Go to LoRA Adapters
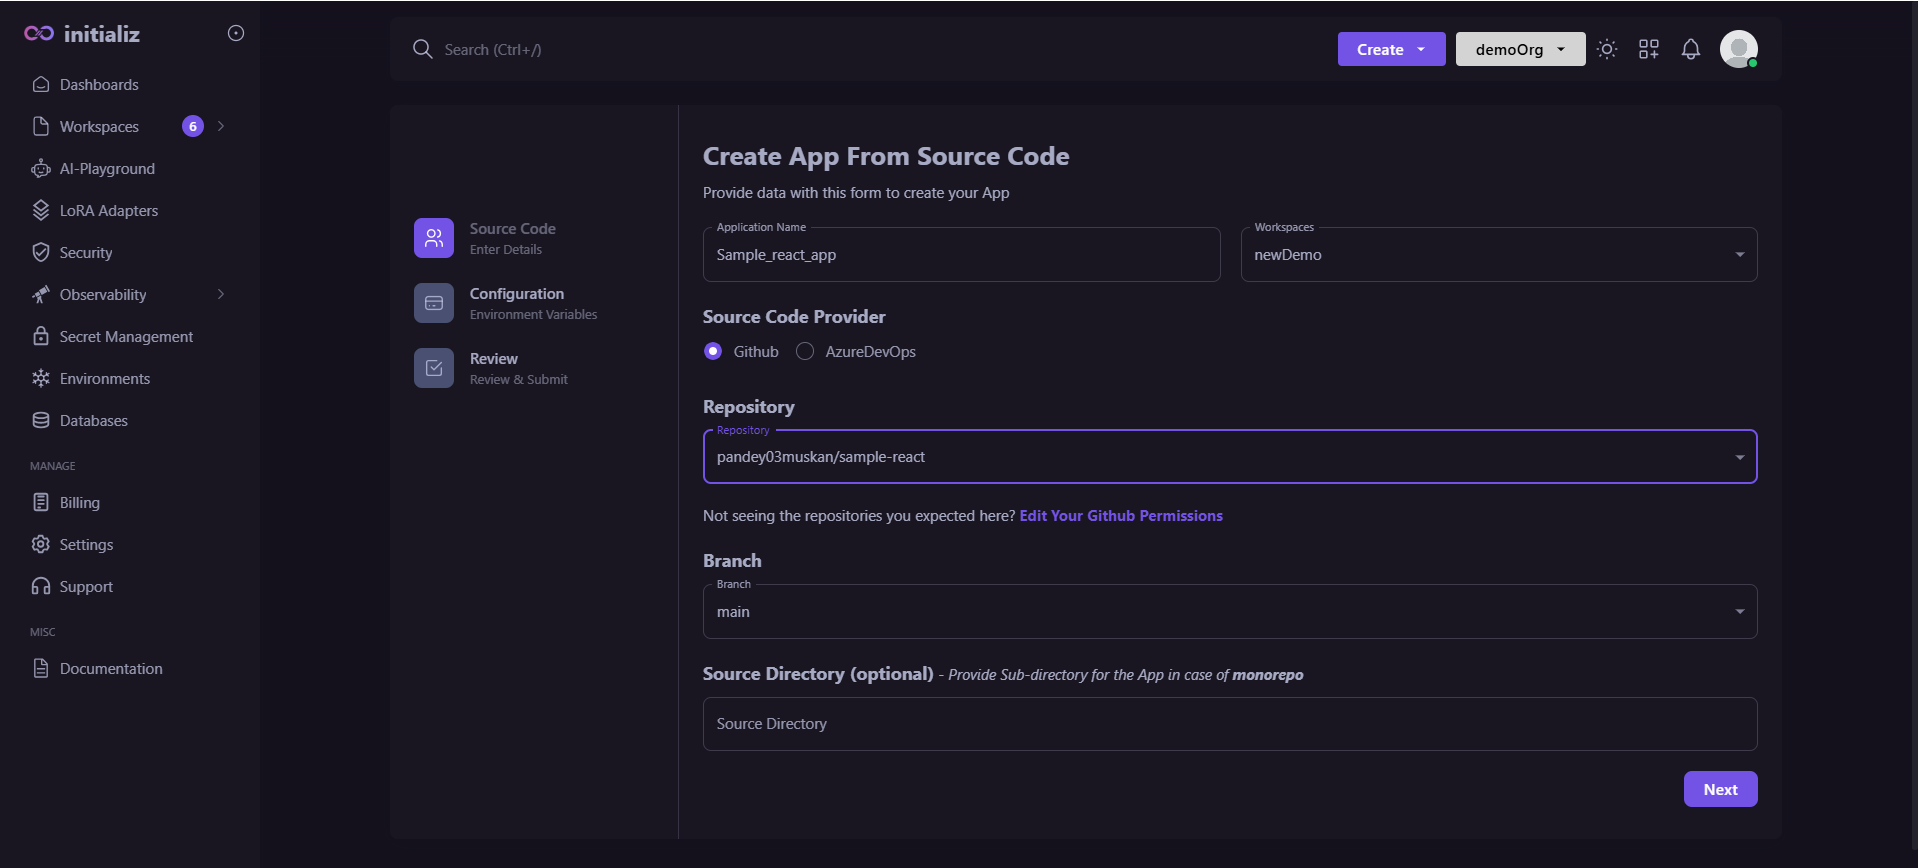 (109, 211)
